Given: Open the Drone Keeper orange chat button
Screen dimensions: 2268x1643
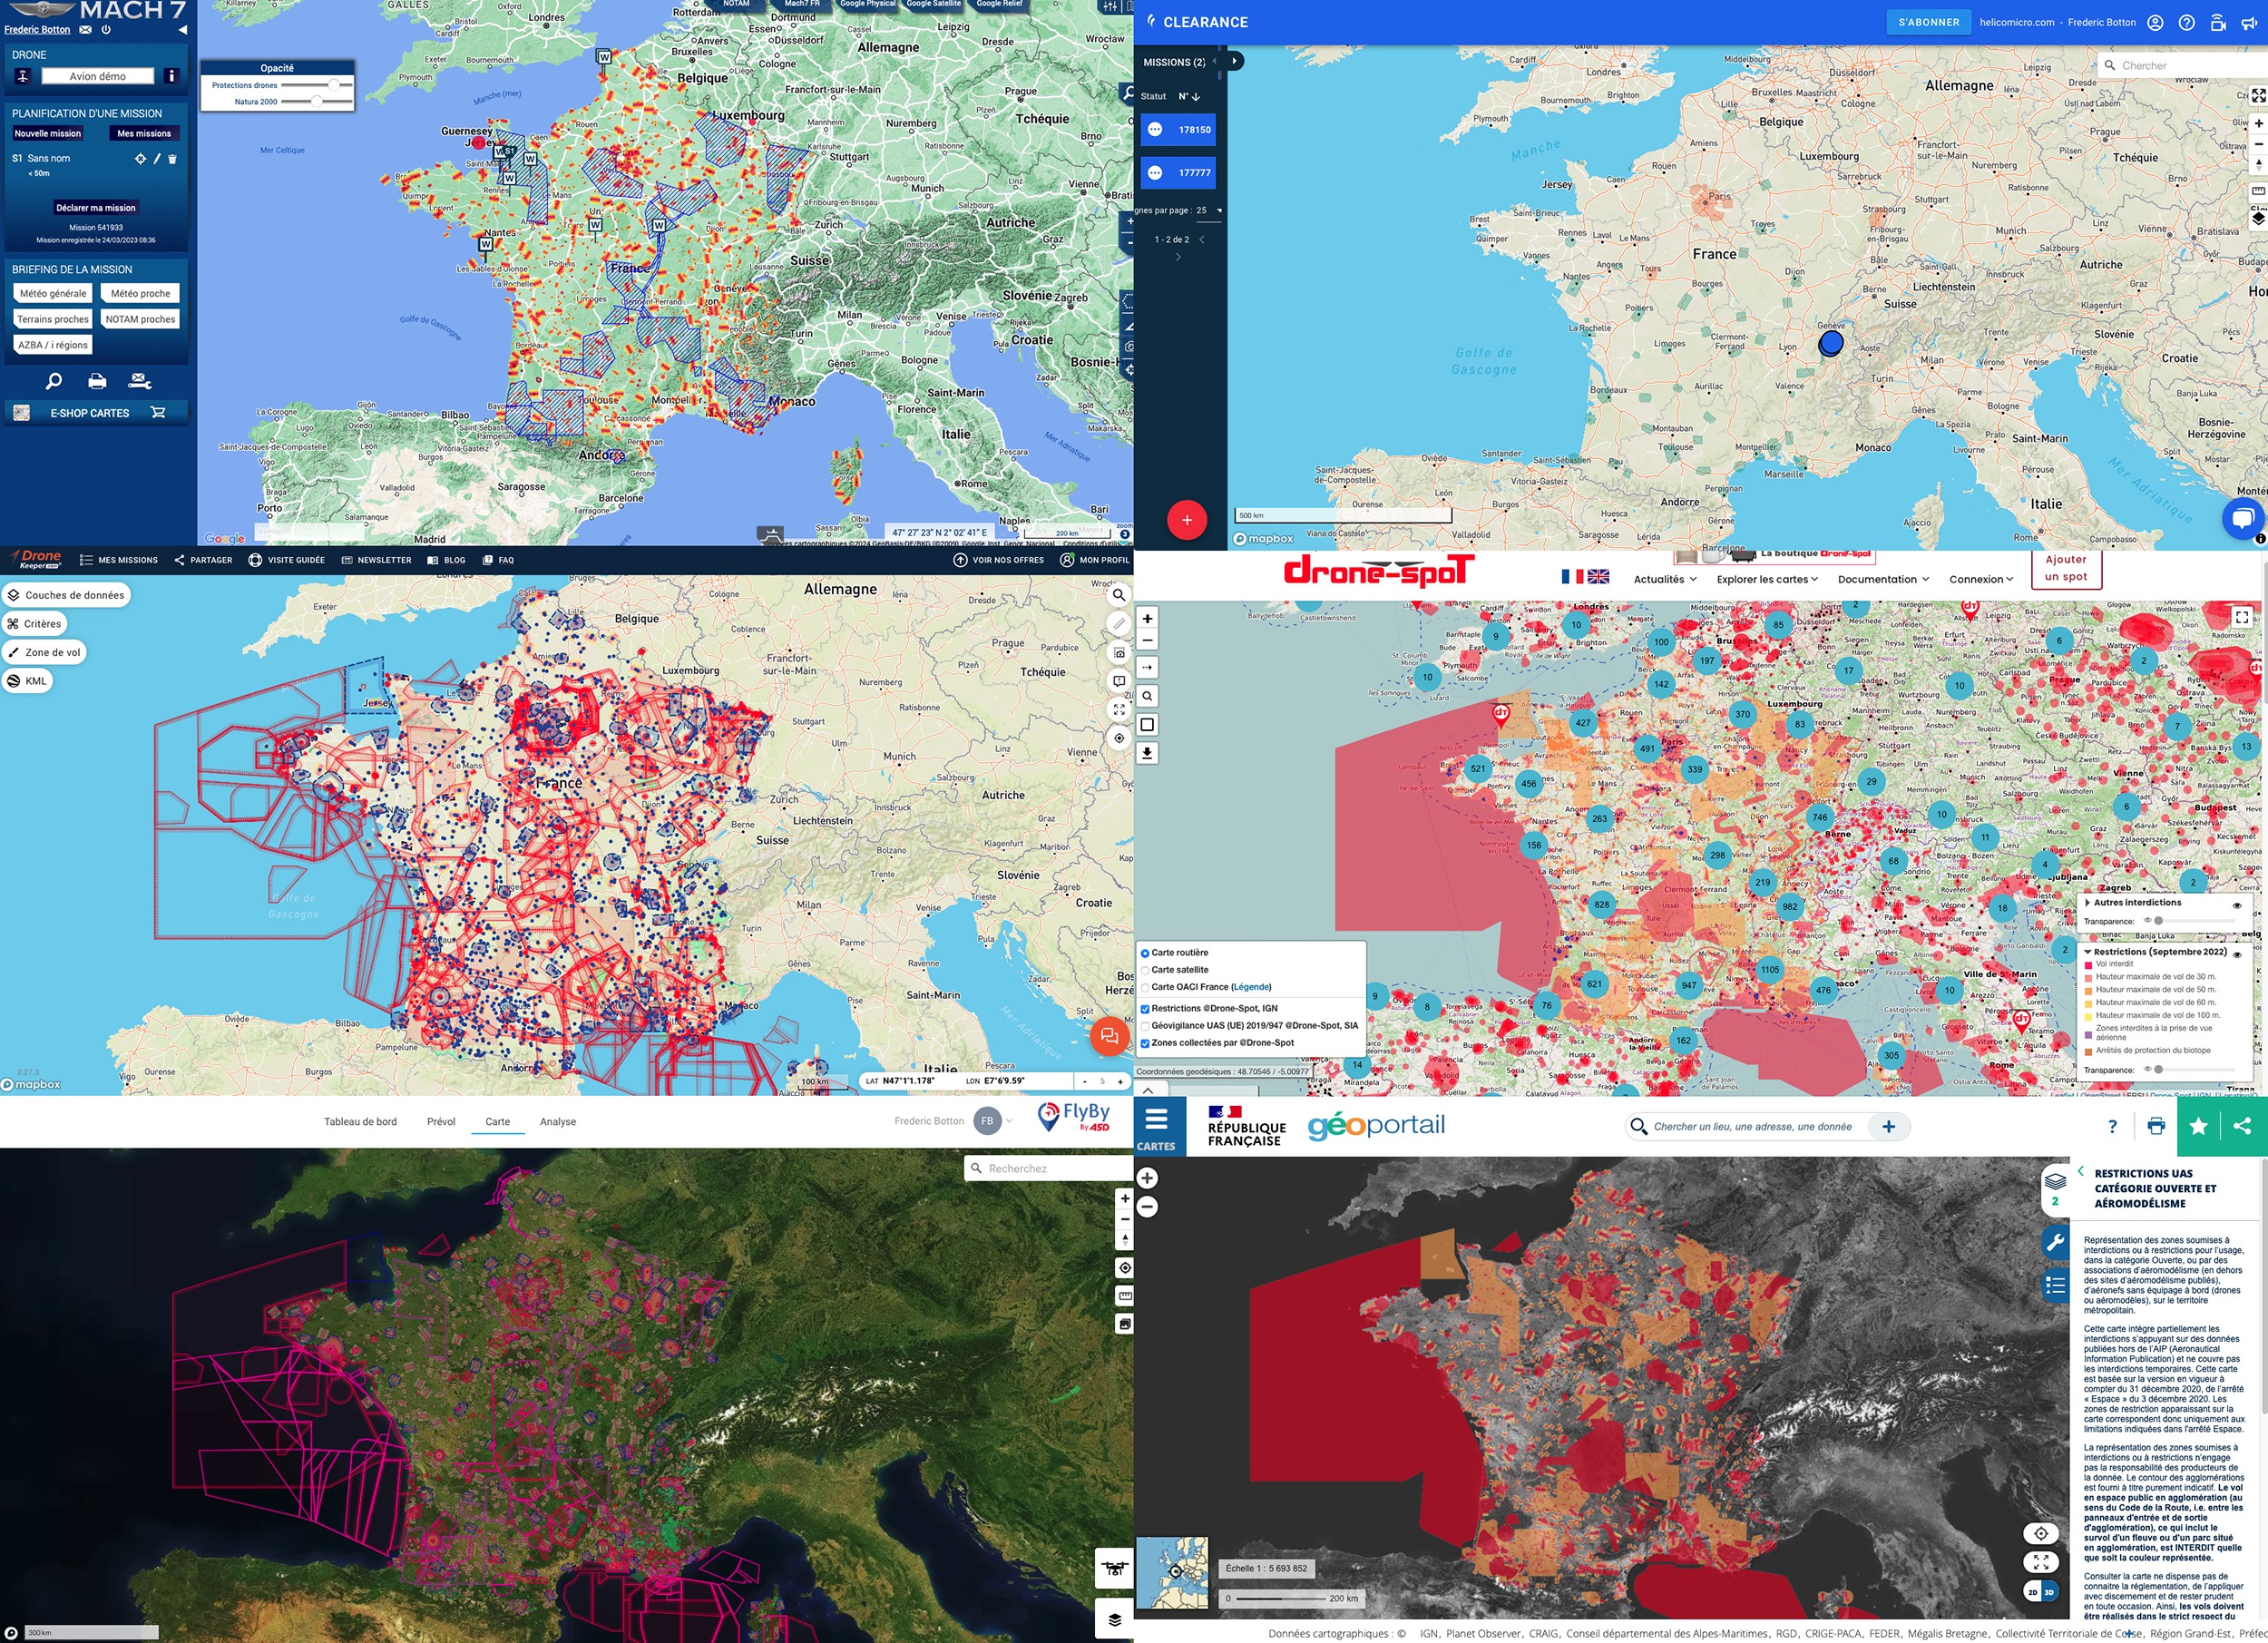Looking at the screenshot, I should pos(1109,1036).
